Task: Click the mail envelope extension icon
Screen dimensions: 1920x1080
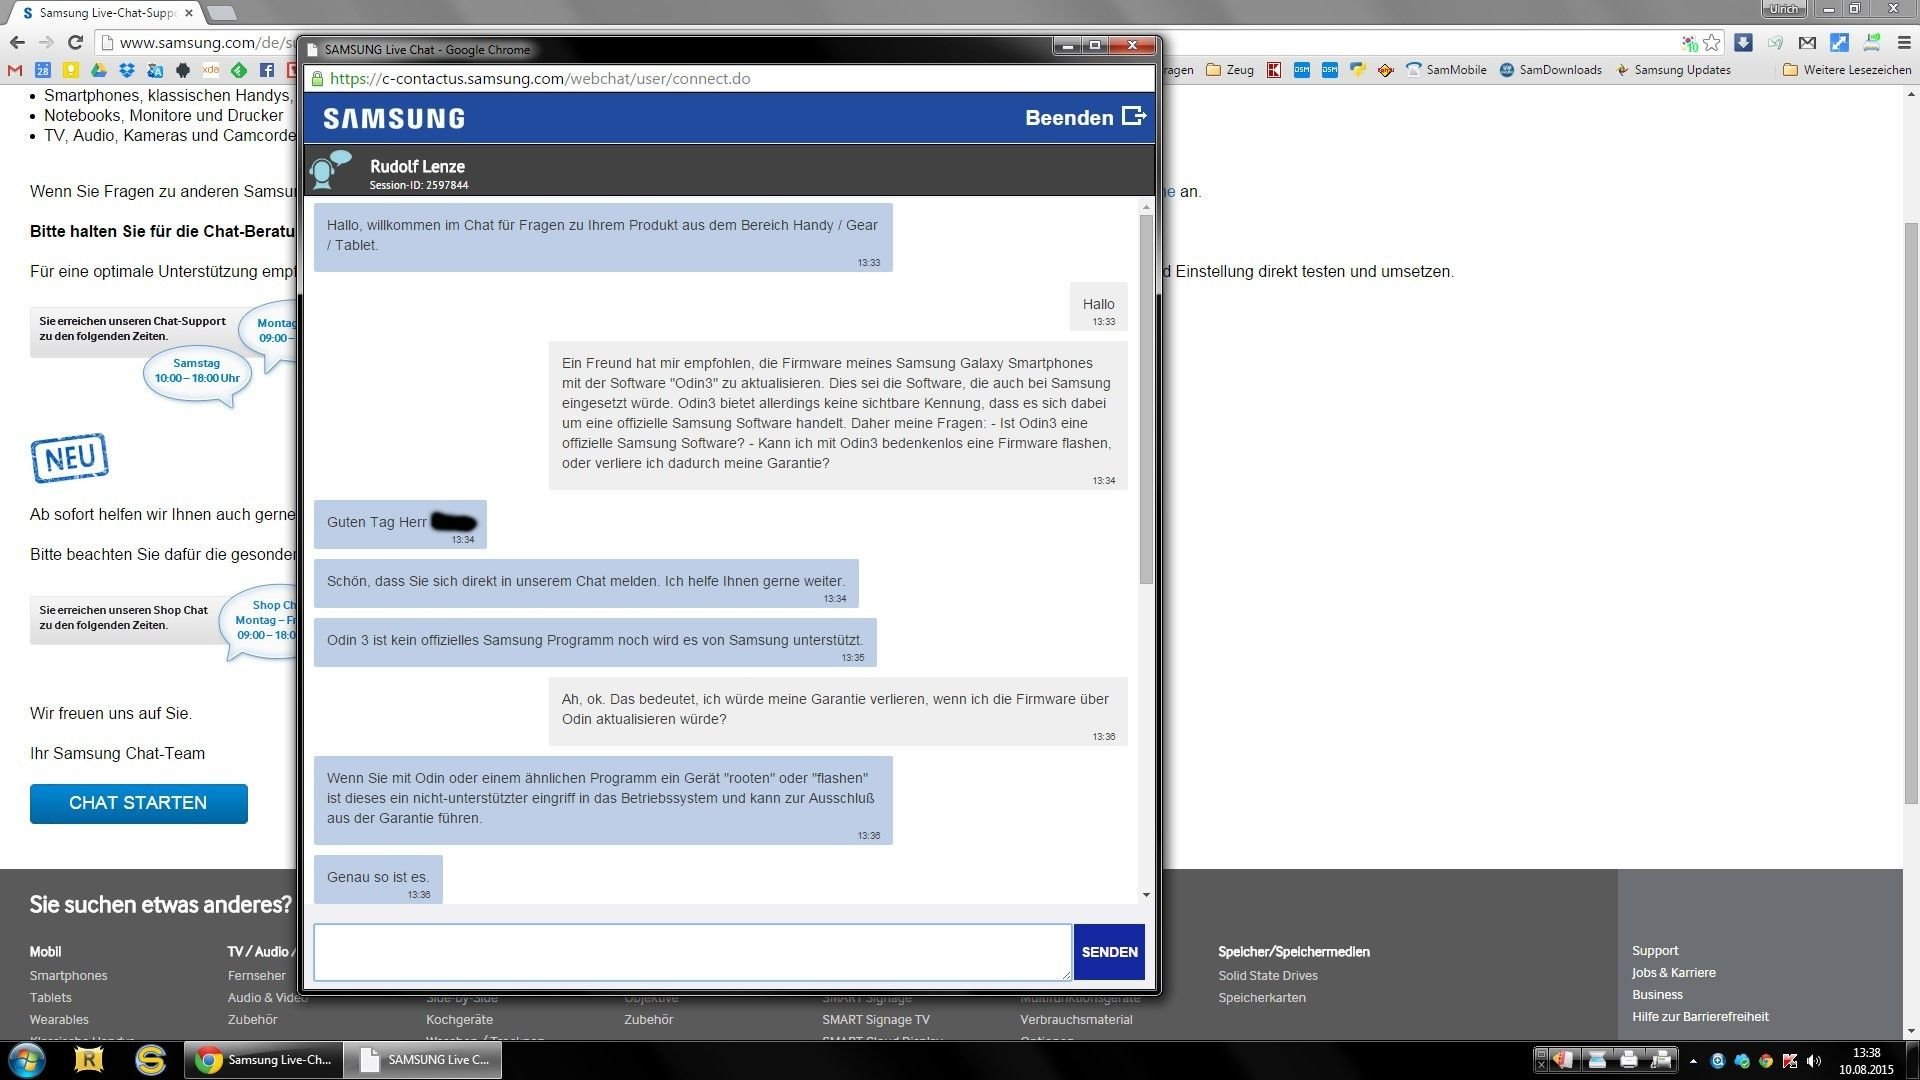Action: click(x=1807, y=42)
